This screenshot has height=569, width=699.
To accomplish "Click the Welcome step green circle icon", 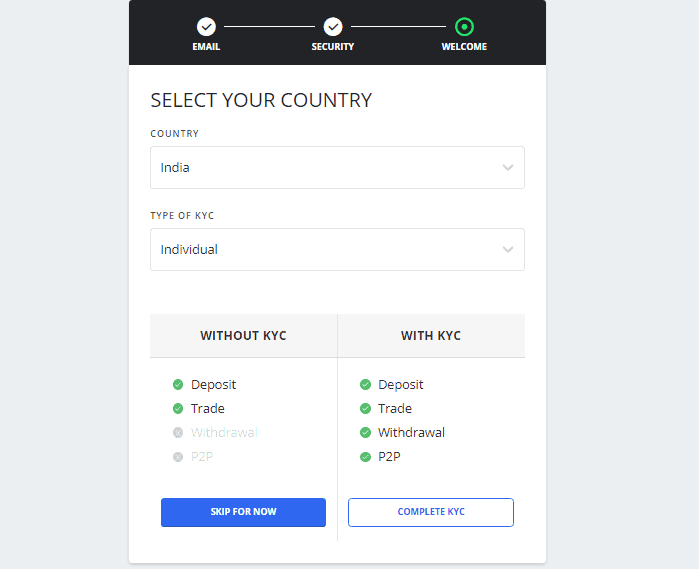I will (464, 27).
